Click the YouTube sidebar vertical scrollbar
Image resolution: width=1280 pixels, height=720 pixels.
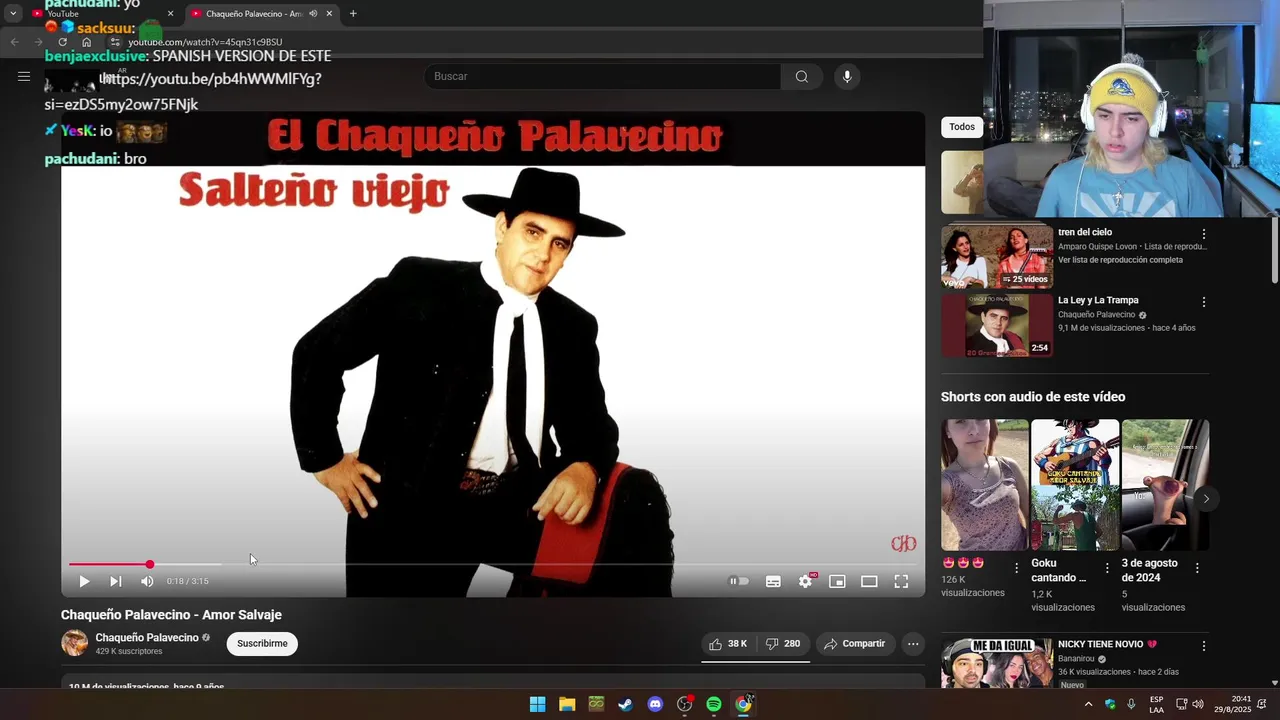(1274, 250)
